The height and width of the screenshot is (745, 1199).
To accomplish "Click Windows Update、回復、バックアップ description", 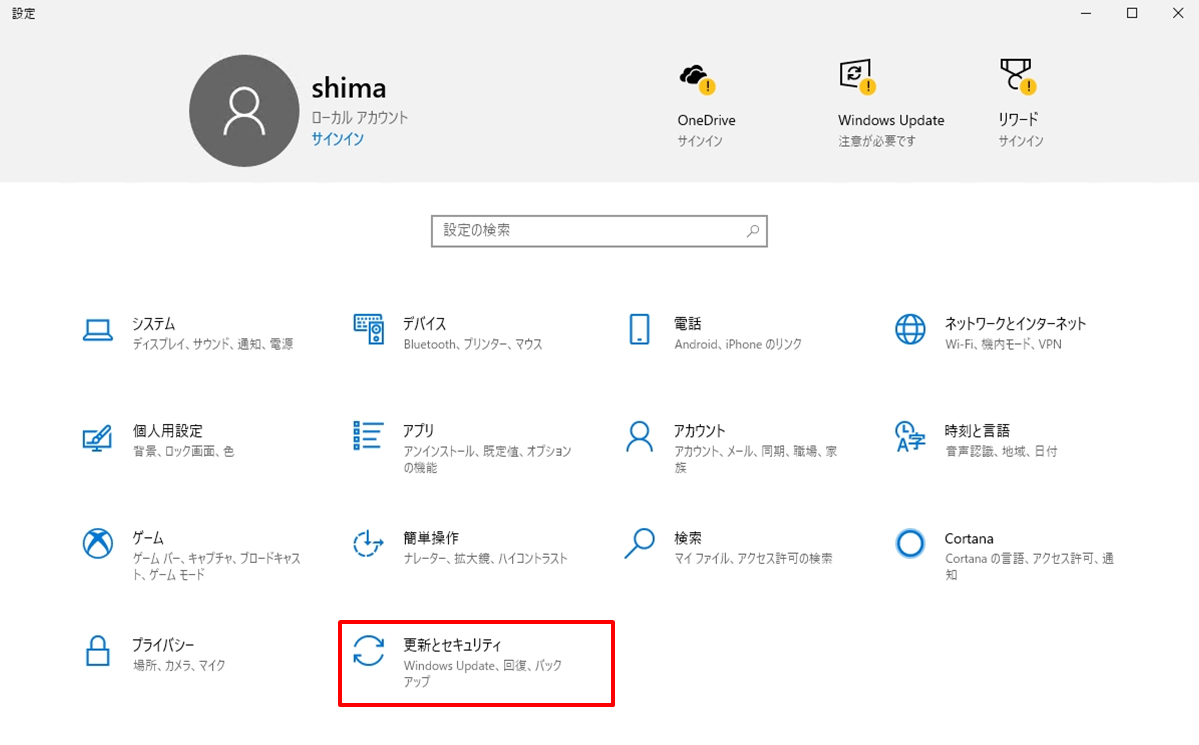I will click(x=483, y=673).
